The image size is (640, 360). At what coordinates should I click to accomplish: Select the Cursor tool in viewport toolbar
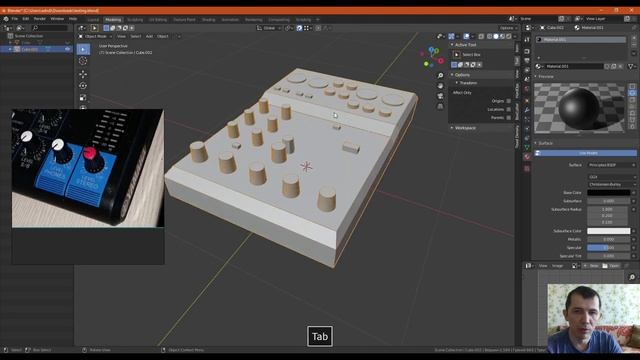(83, 61)
